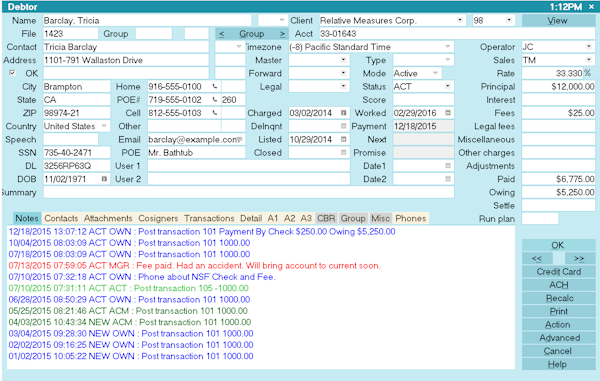
Task: Click the Summary input field
Action: click(249, 192)
